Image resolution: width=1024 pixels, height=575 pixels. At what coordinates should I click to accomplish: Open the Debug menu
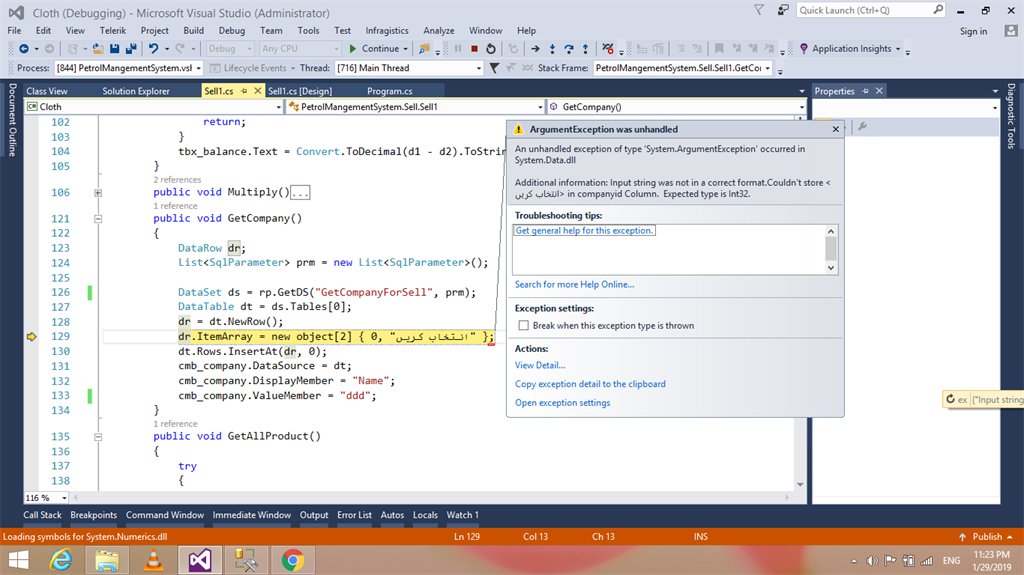point(232,31)
